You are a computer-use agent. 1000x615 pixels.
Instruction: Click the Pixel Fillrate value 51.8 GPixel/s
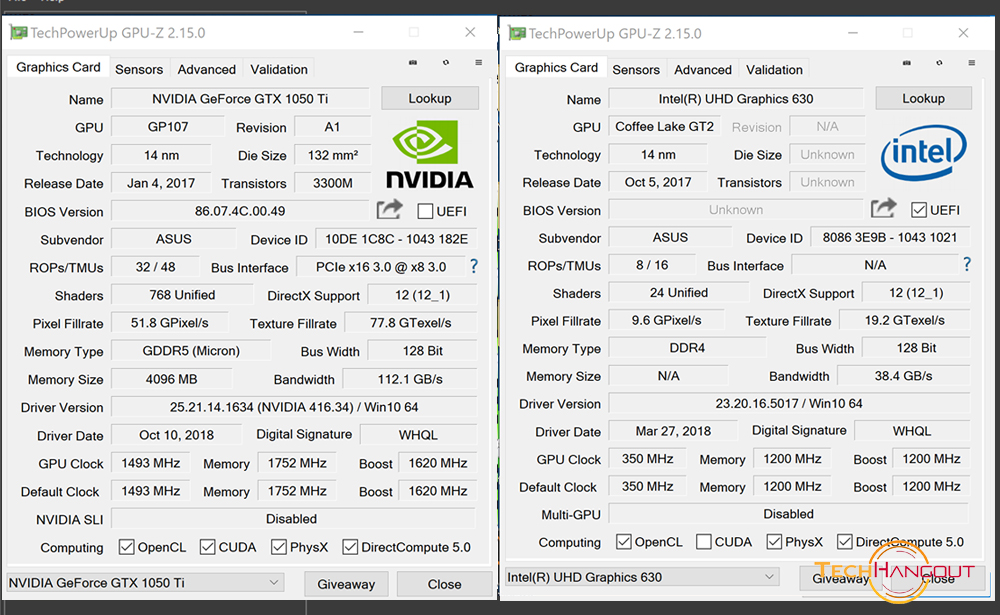(170, 323)
